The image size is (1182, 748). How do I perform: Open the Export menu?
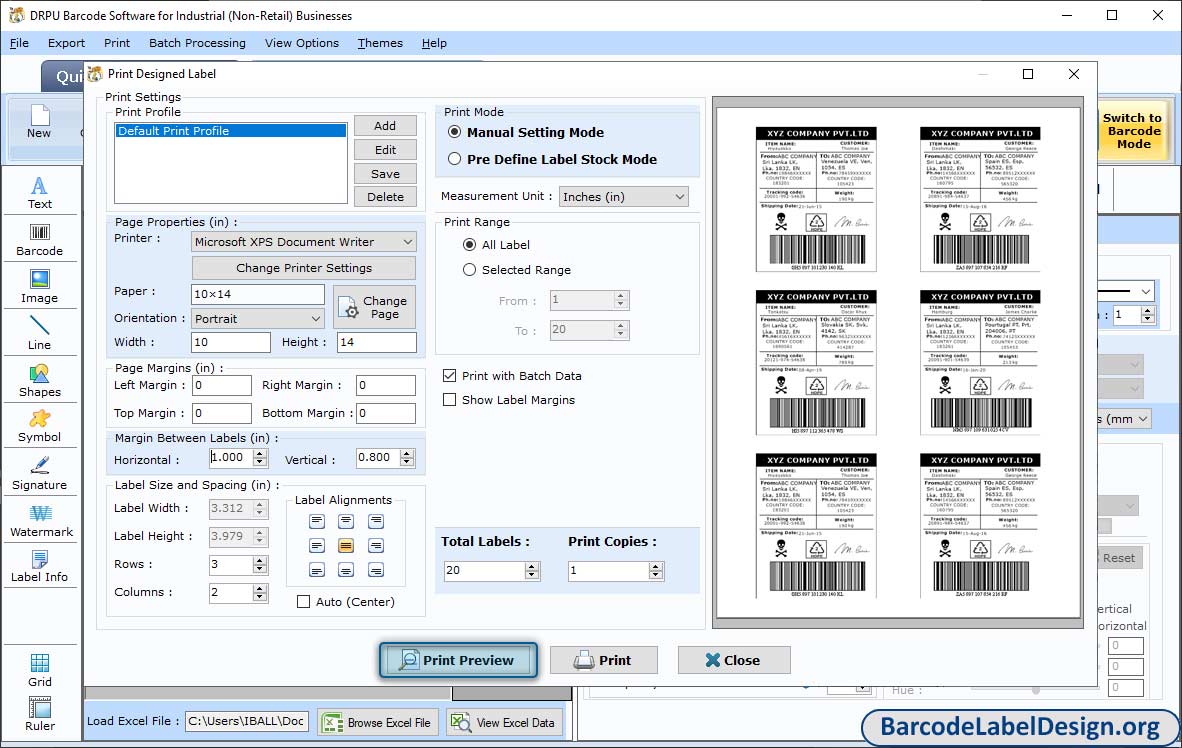click(66, 43)
